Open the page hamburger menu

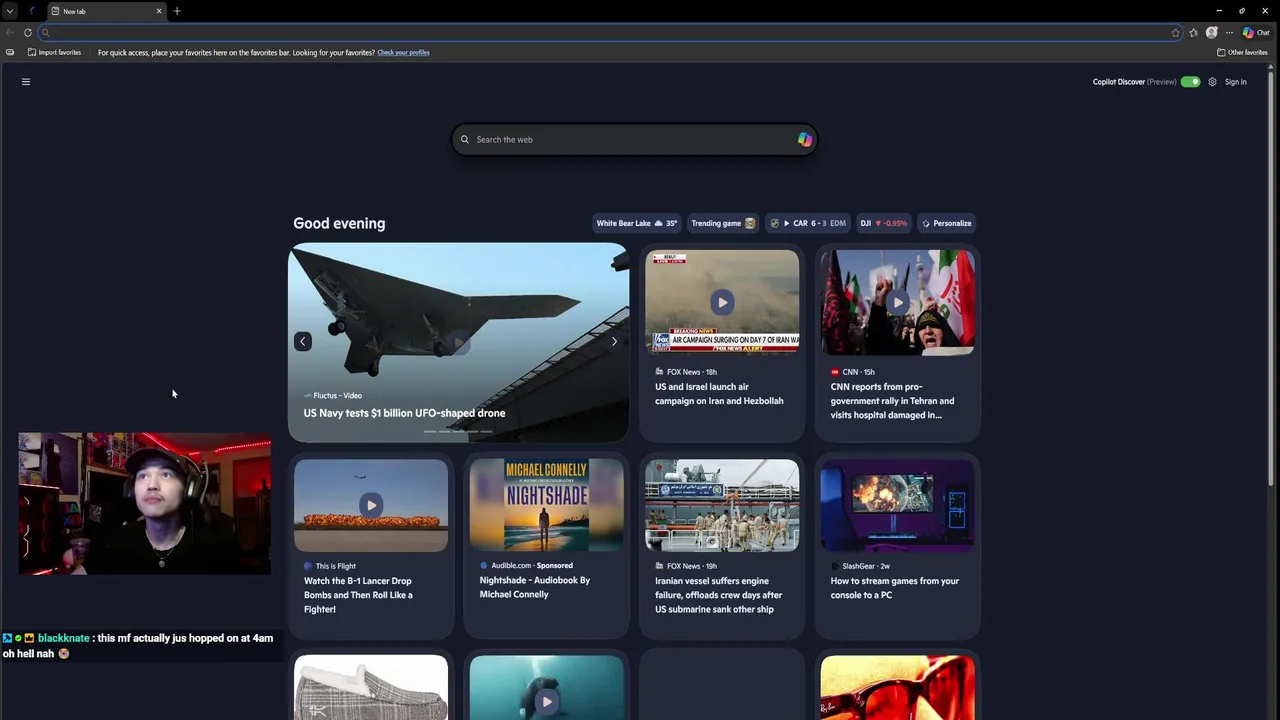[26, 82]
